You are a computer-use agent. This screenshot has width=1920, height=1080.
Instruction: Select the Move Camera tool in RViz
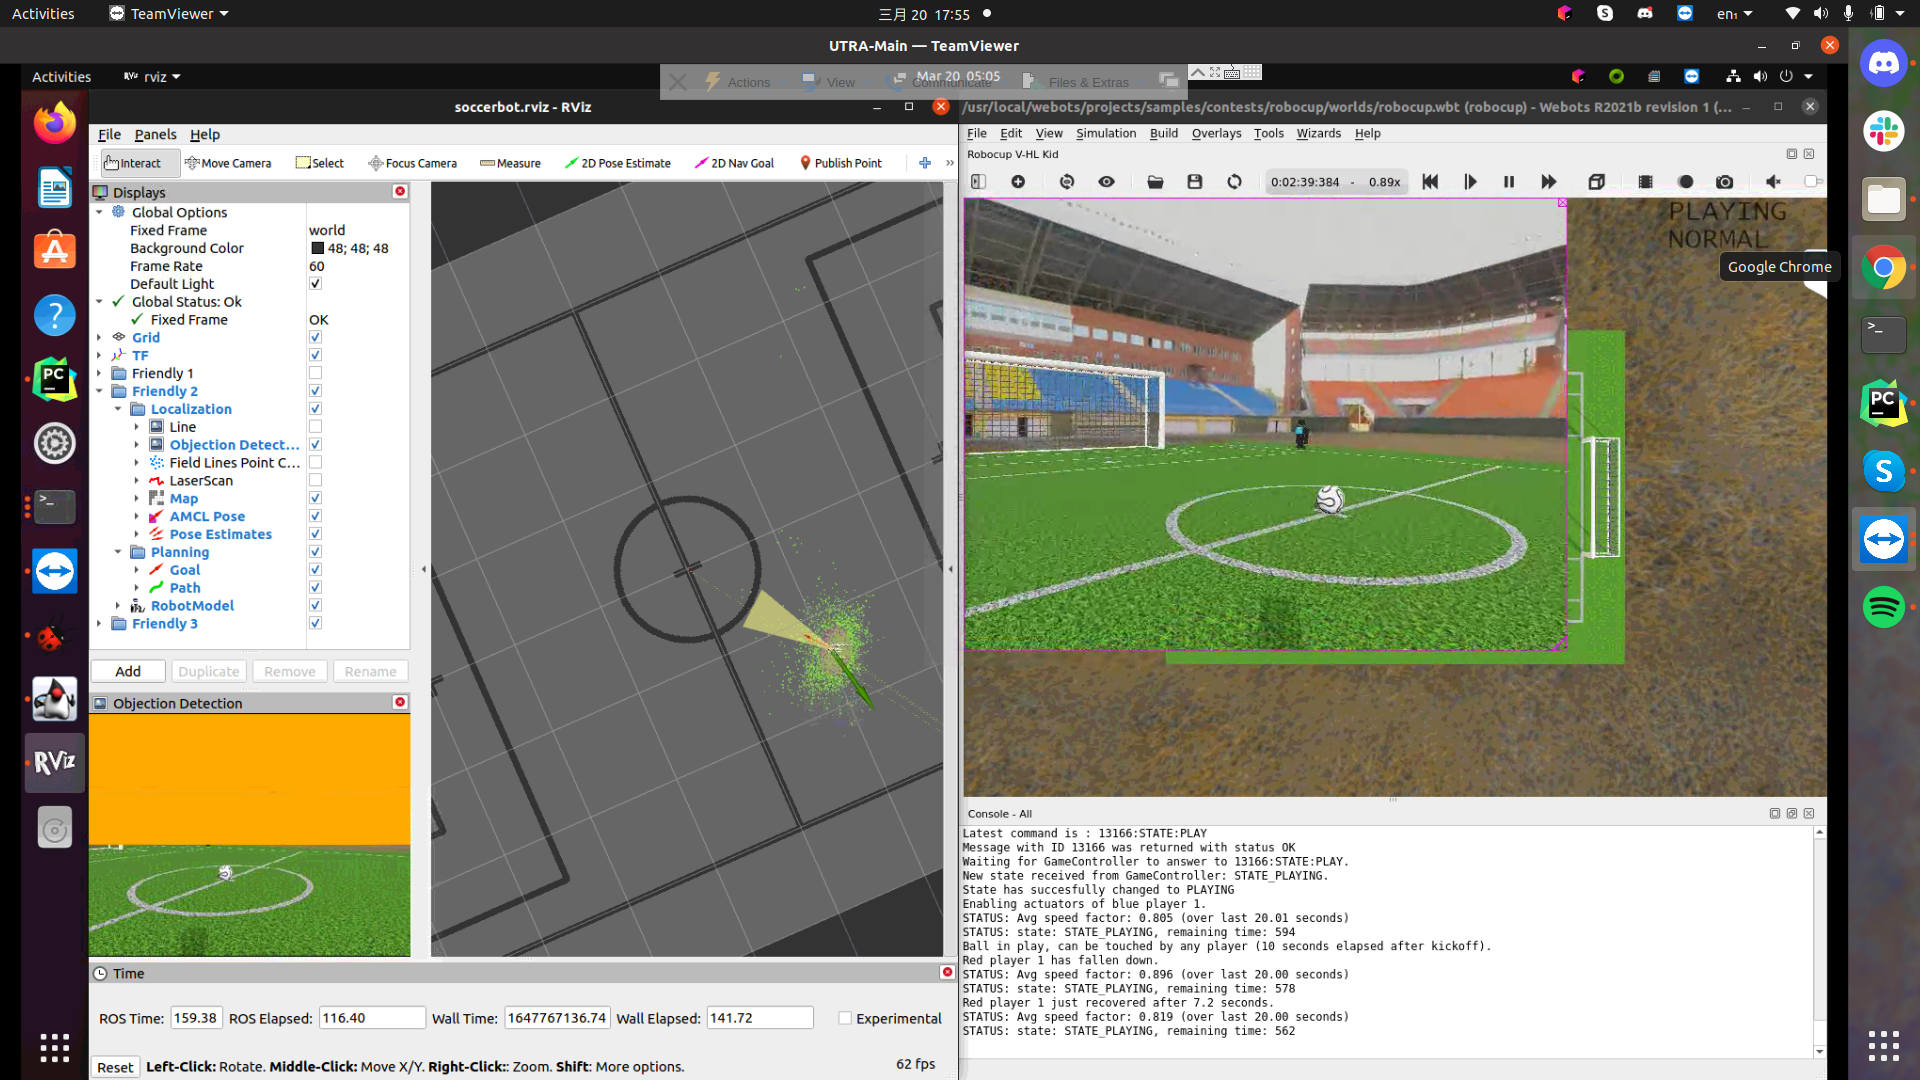point(228,163)
